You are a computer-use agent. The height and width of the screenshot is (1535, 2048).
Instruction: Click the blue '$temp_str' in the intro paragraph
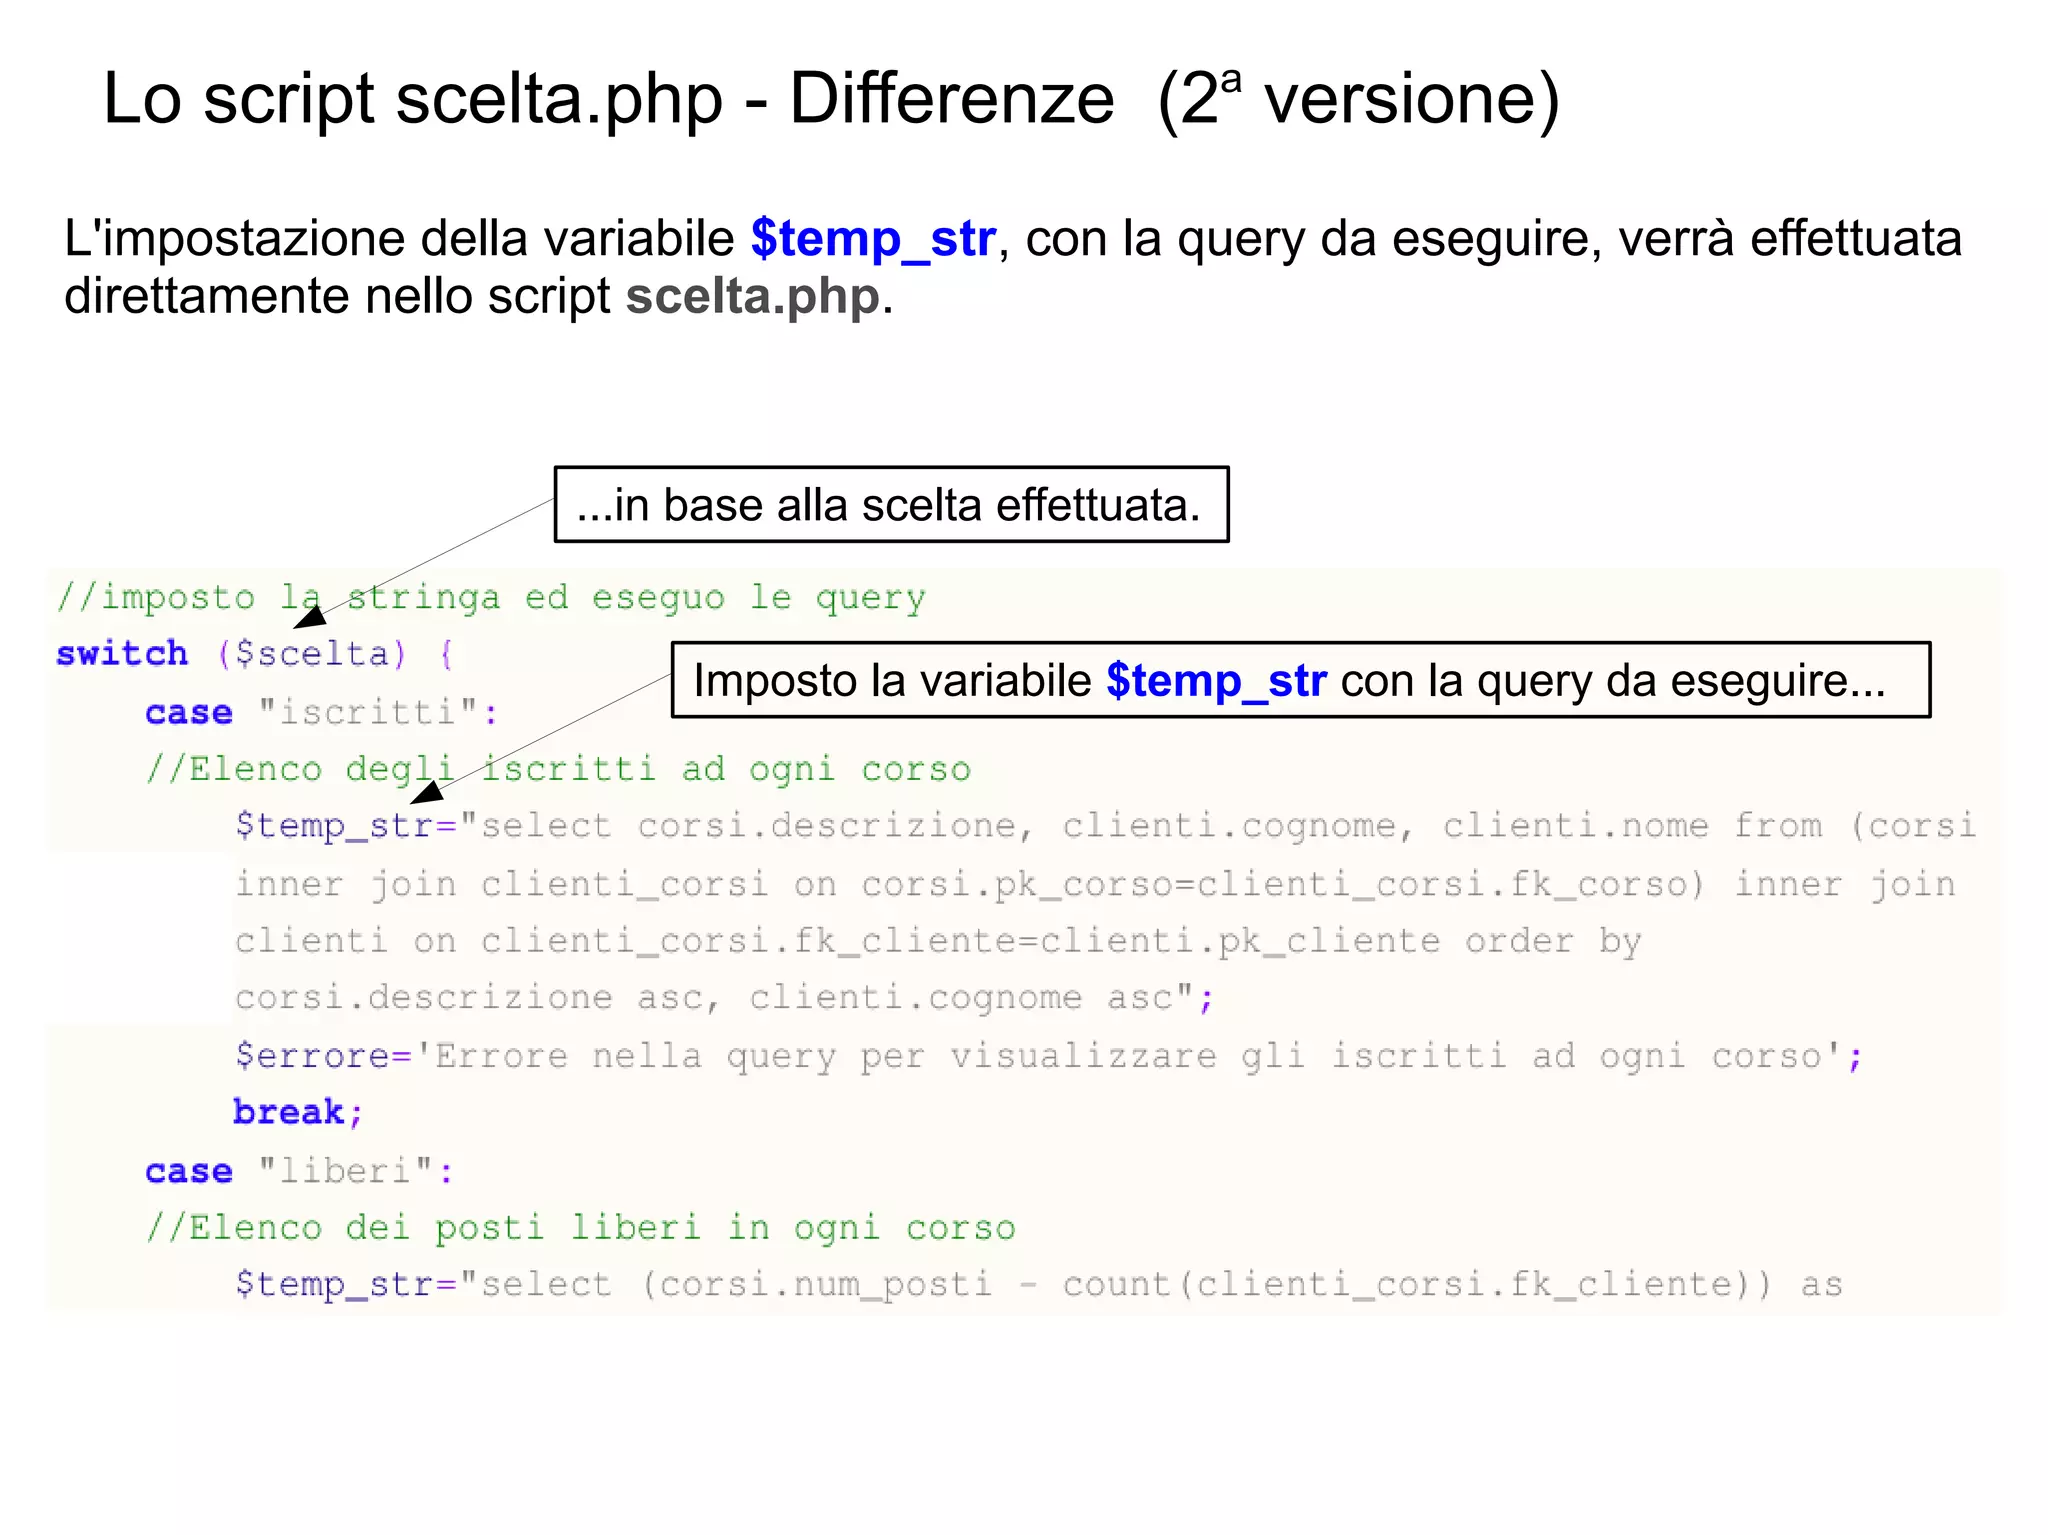click(873, 239)
